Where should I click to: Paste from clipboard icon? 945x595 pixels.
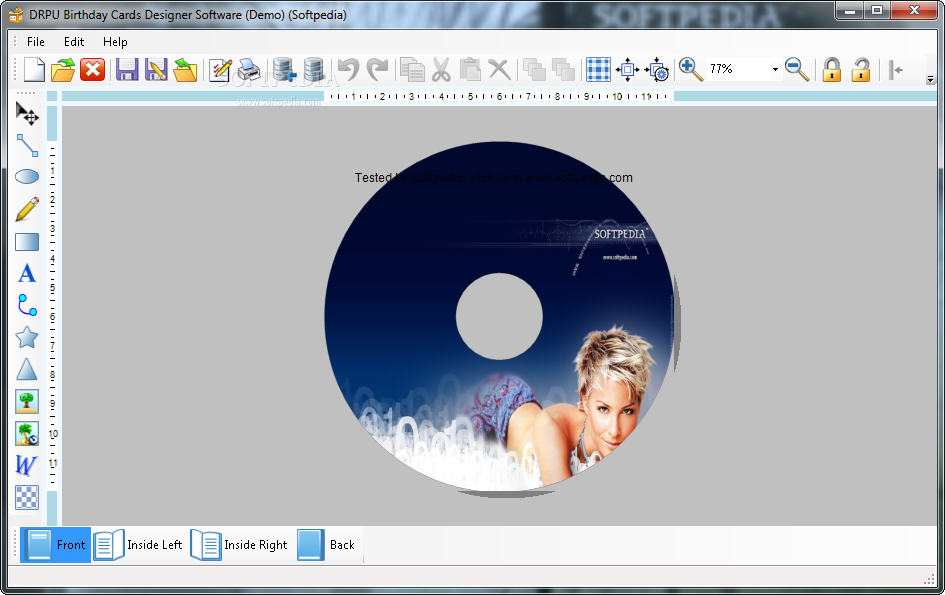tap(470, 69)
